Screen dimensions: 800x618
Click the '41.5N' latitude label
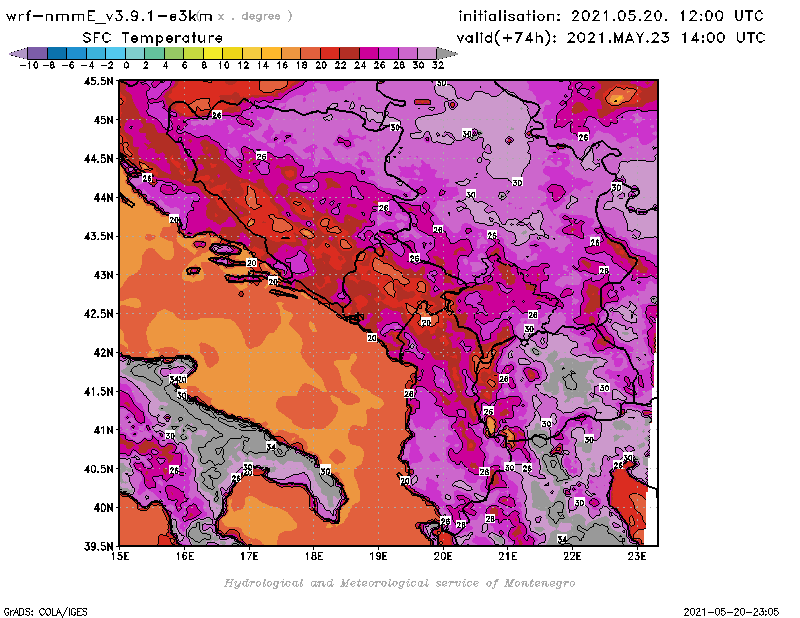(x=98, y=391)
